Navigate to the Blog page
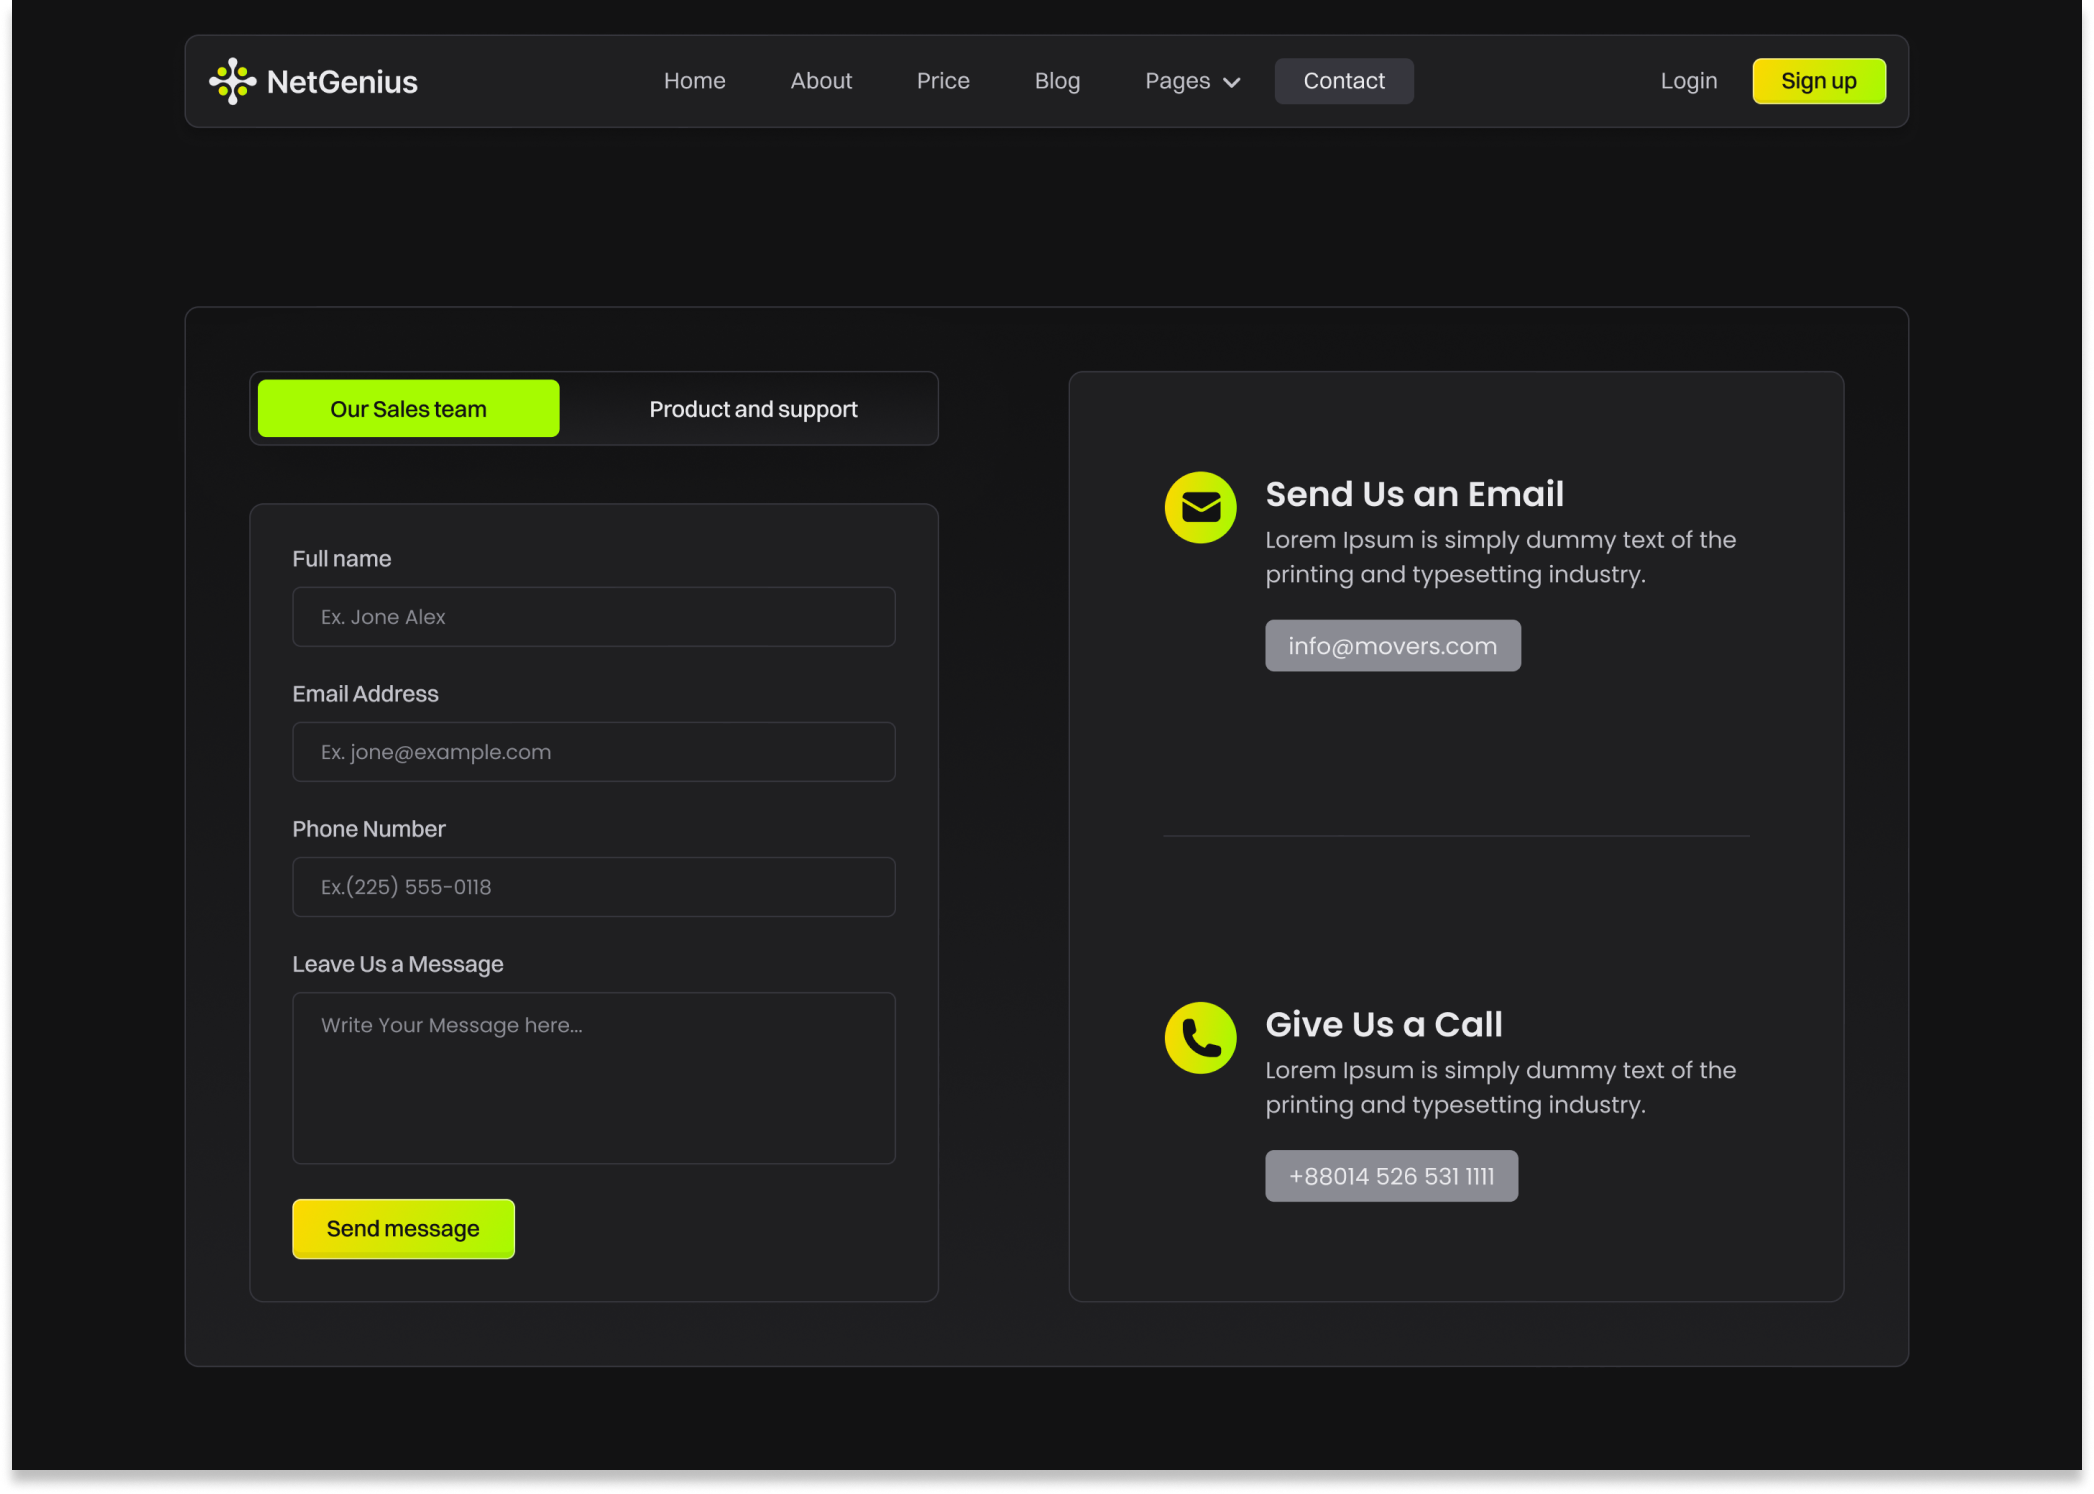Image resolution: width=2094 pixels, height=1494 pixels. (x=1057, y=81)
